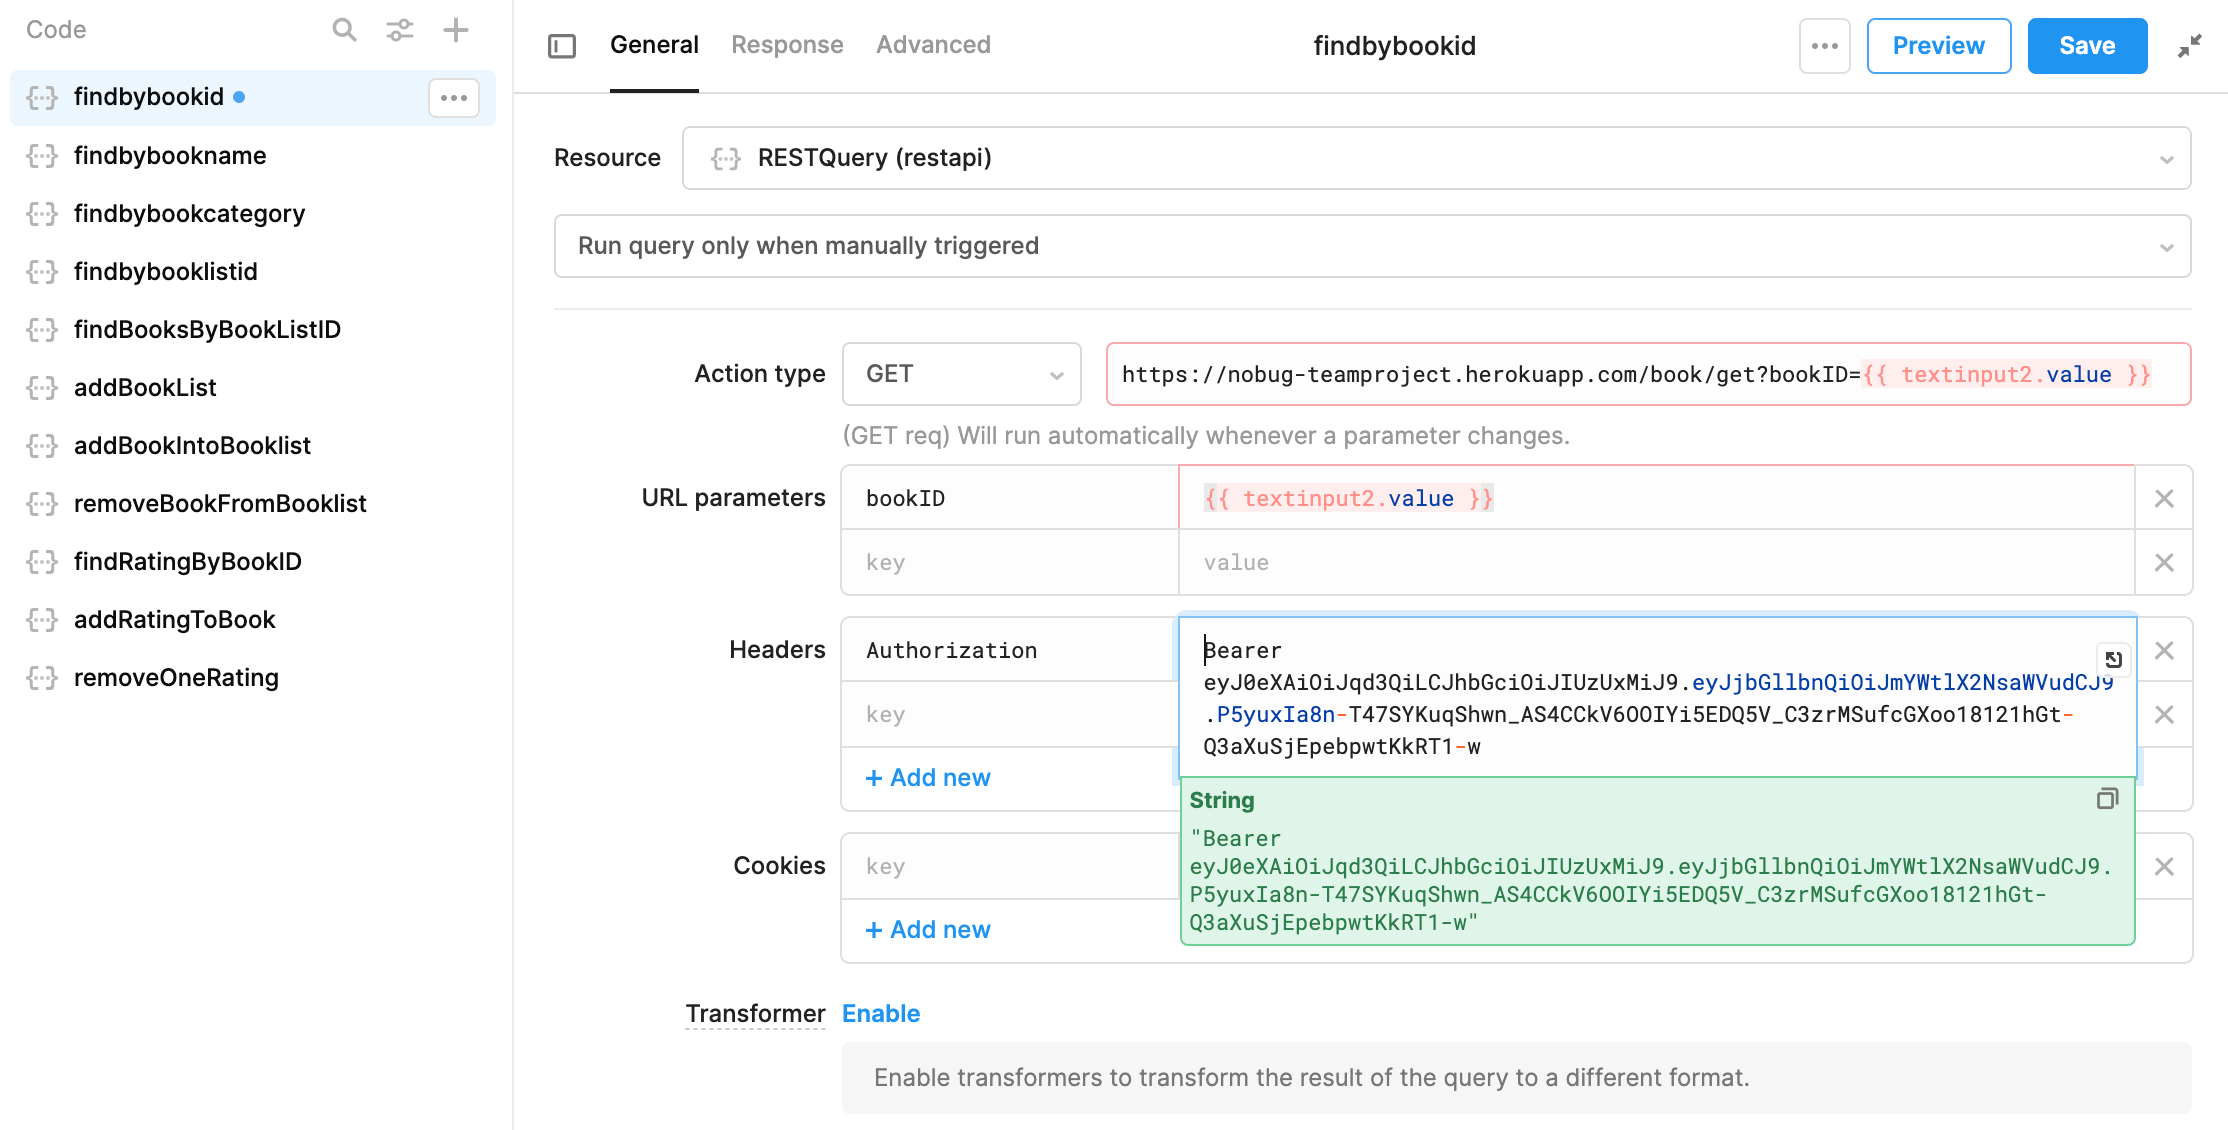Open the Advanced tab
The height and width of the screenshot is (1130, 2228).
coord(933,44)
